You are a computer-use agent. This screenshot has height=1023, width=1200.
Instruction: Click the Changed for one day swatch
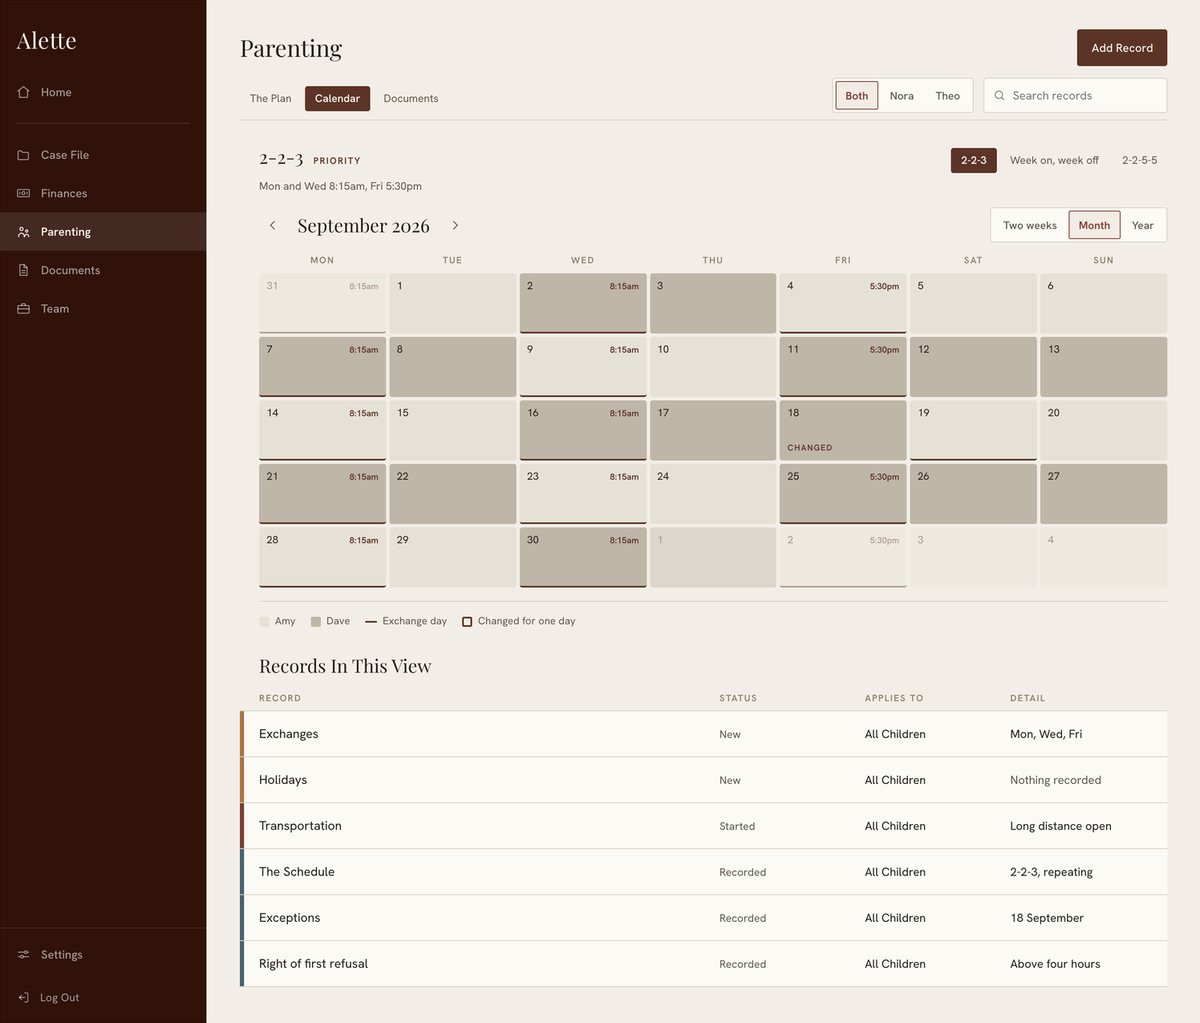pos(467,622)
